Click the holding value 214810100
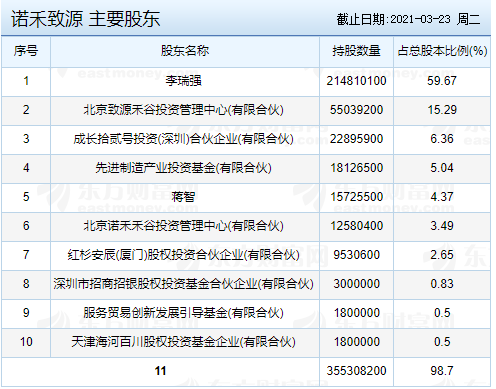 [x=356, y=81]
